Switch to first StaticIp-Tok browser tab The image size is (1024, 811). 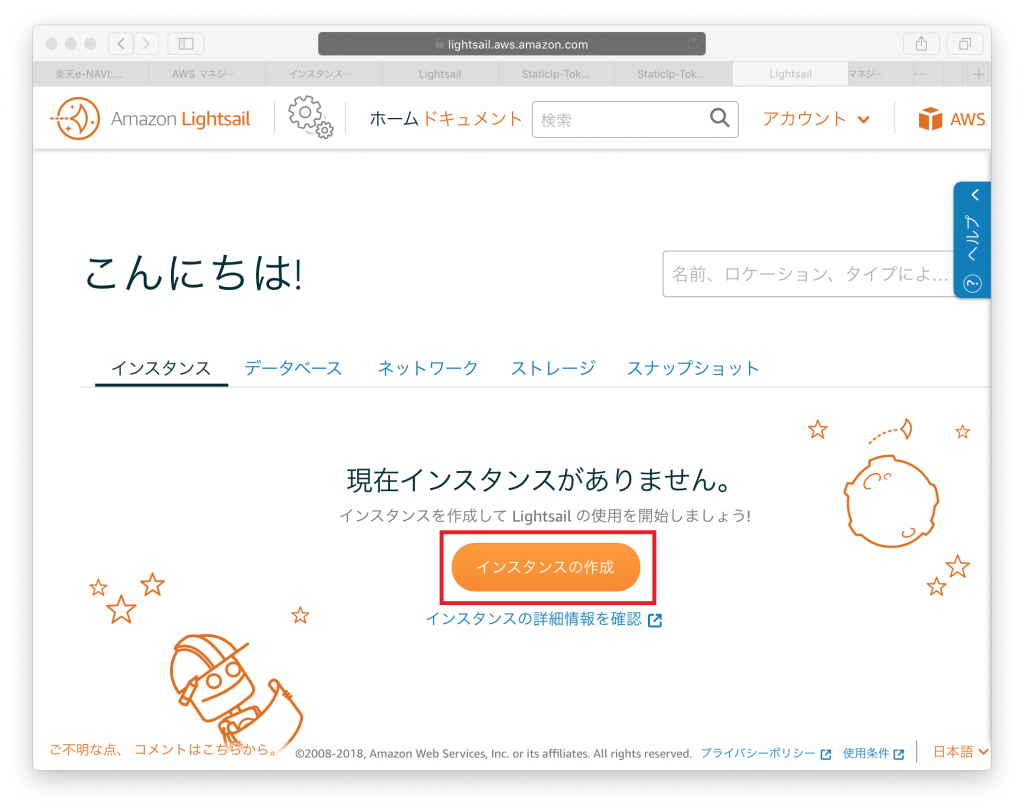point(556,74)
